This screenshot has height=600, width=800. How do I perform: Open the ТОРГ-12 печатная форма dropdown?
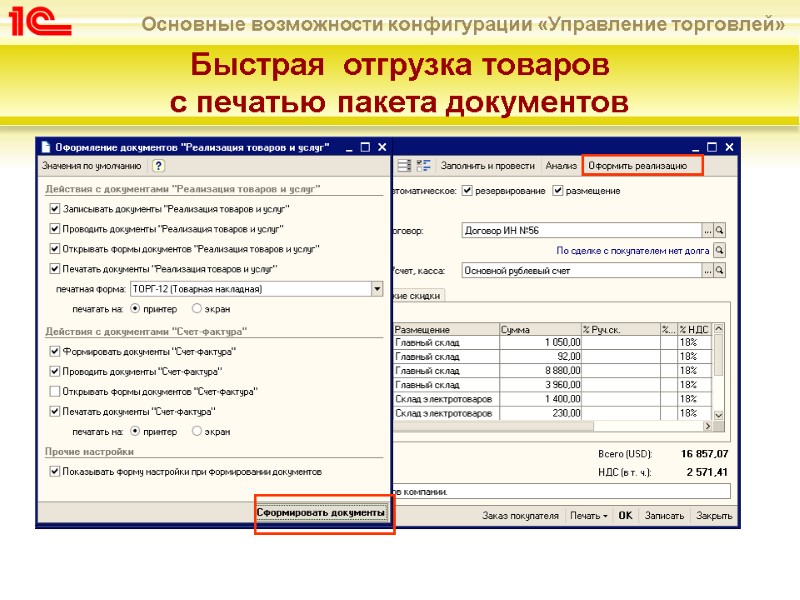(376, 289)
